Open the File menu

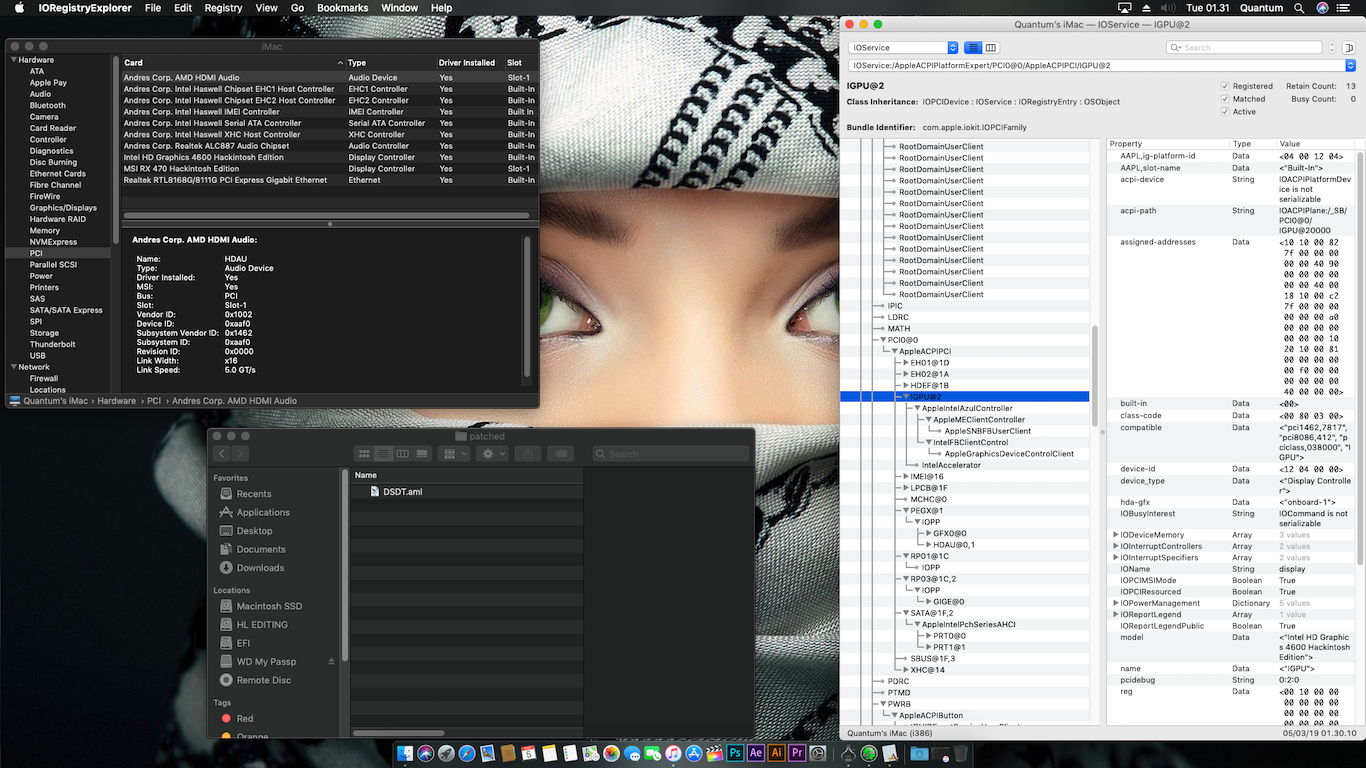153,8
